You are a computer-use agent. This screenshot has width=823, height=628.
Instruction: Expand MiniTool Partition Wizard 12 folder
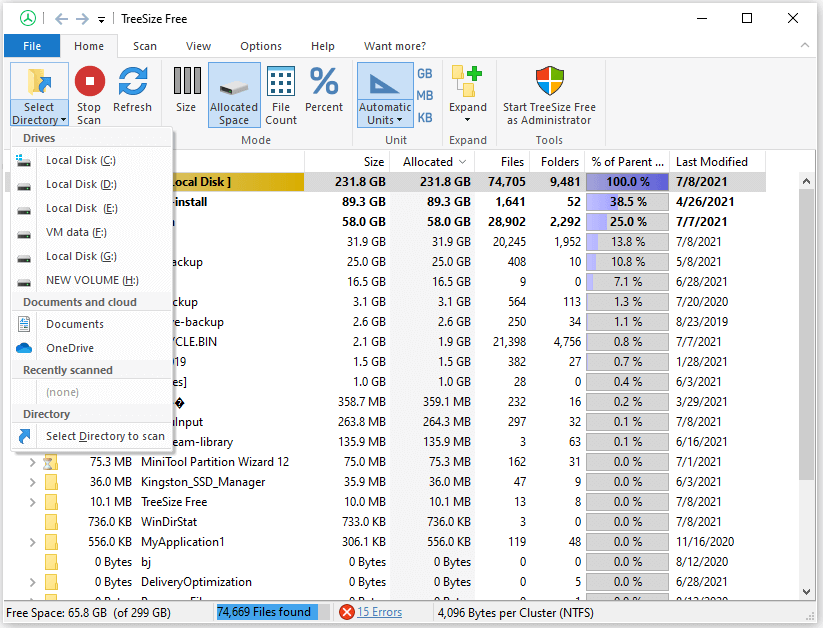click(33, 462)
